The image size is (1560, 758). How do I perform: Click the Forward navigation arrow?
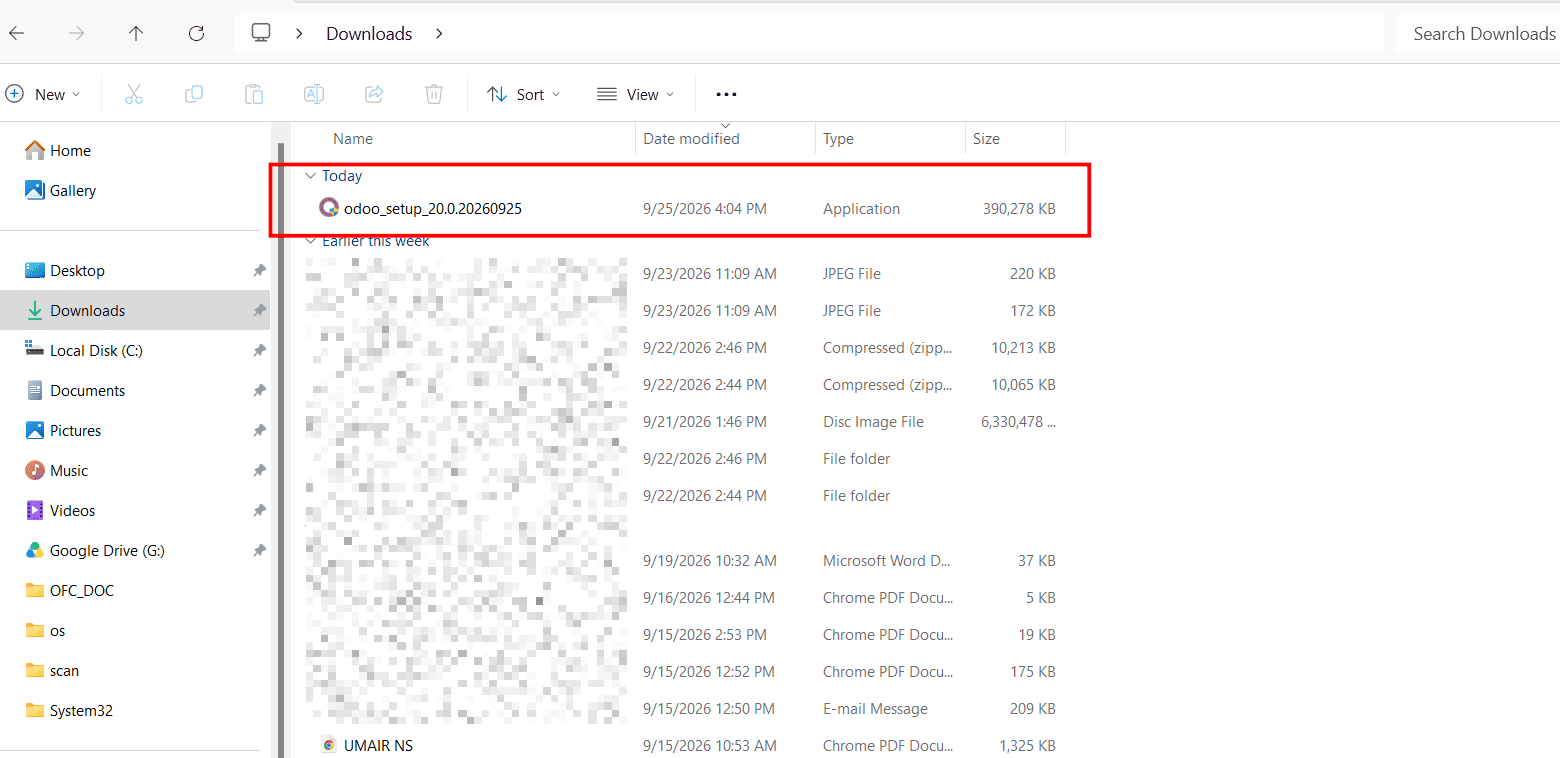[x=77, y=33]
